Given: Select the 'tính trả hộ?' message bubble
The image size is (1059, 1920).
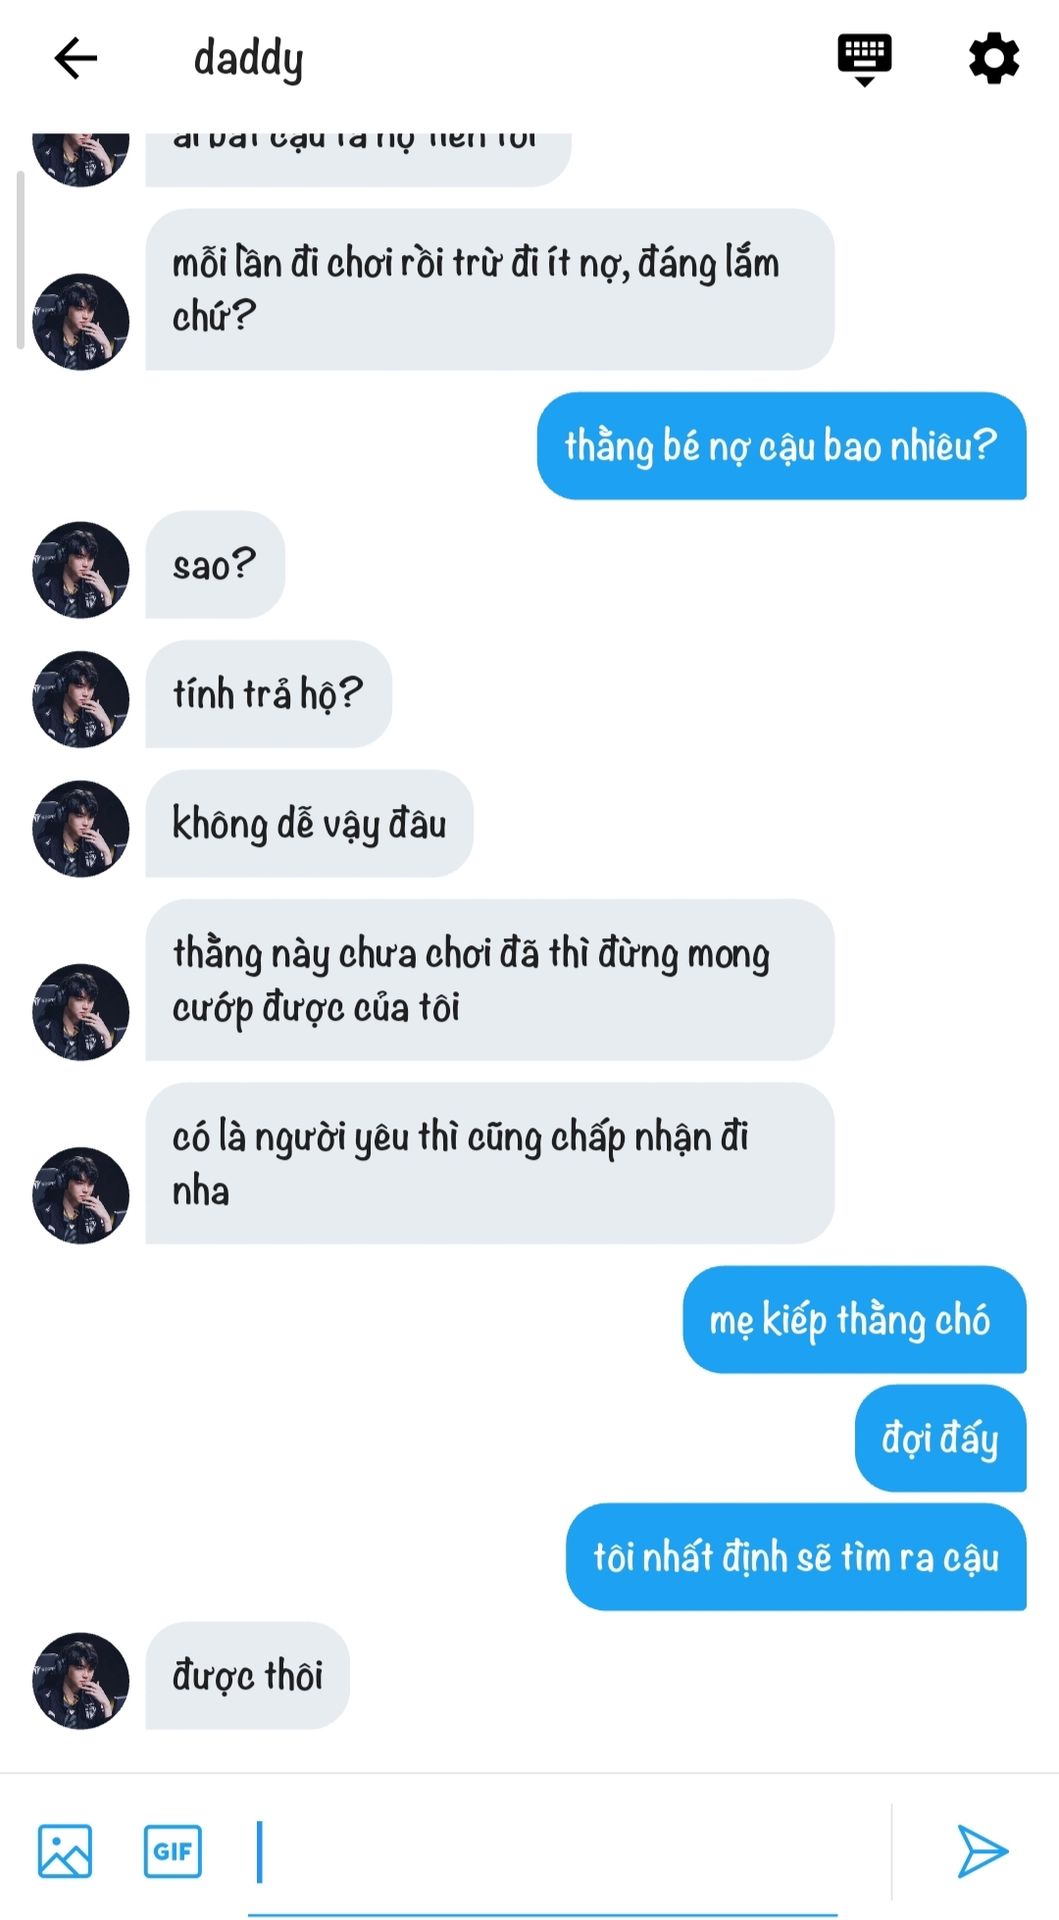Looking at the screenshot, I should (x=268, y=694).
